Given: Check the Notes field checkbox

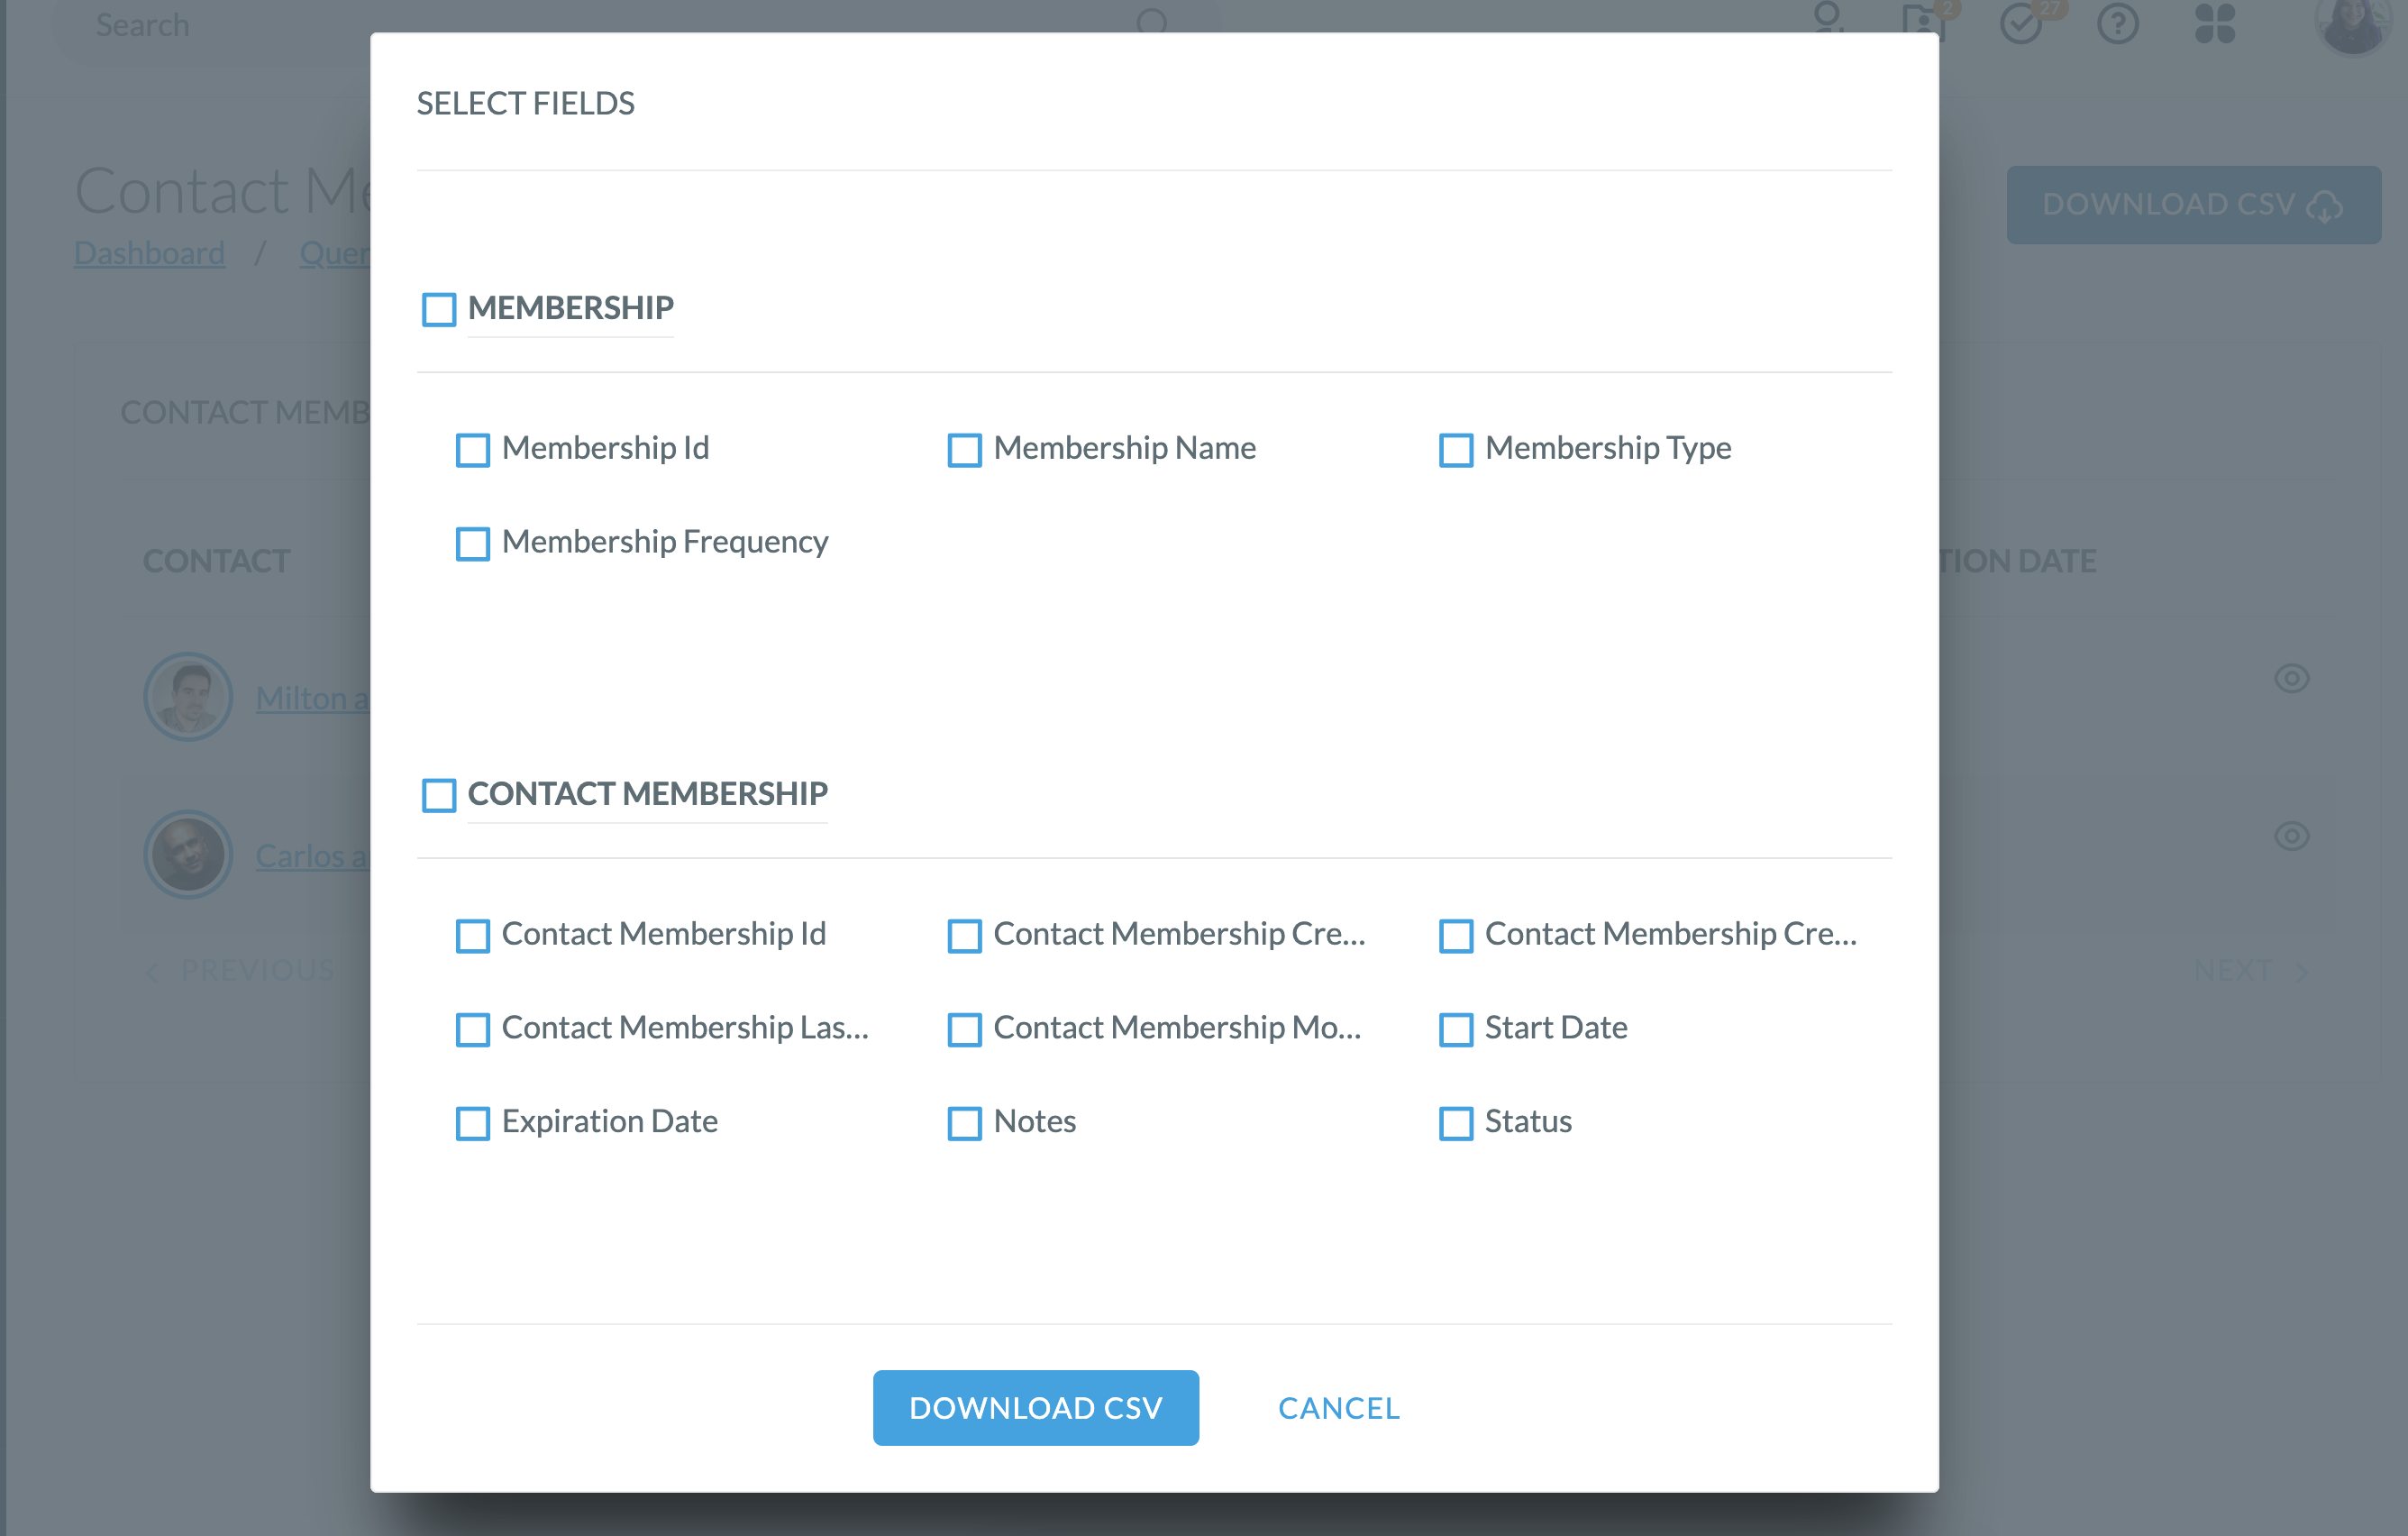Looking at the screenshot, I should 964,1124.
